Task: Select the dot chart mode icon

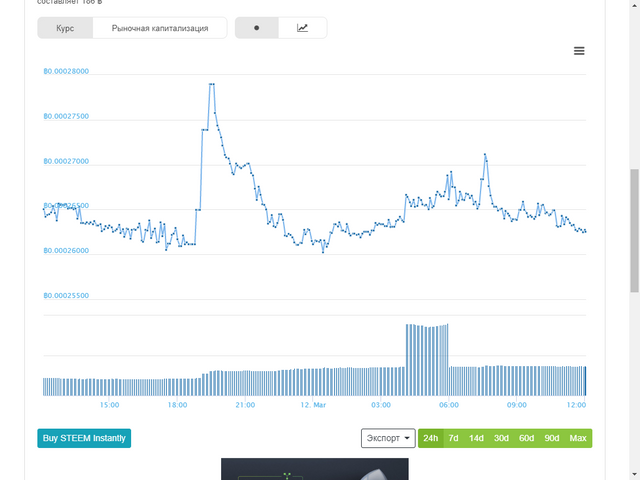Action: [x=257, y=28]
